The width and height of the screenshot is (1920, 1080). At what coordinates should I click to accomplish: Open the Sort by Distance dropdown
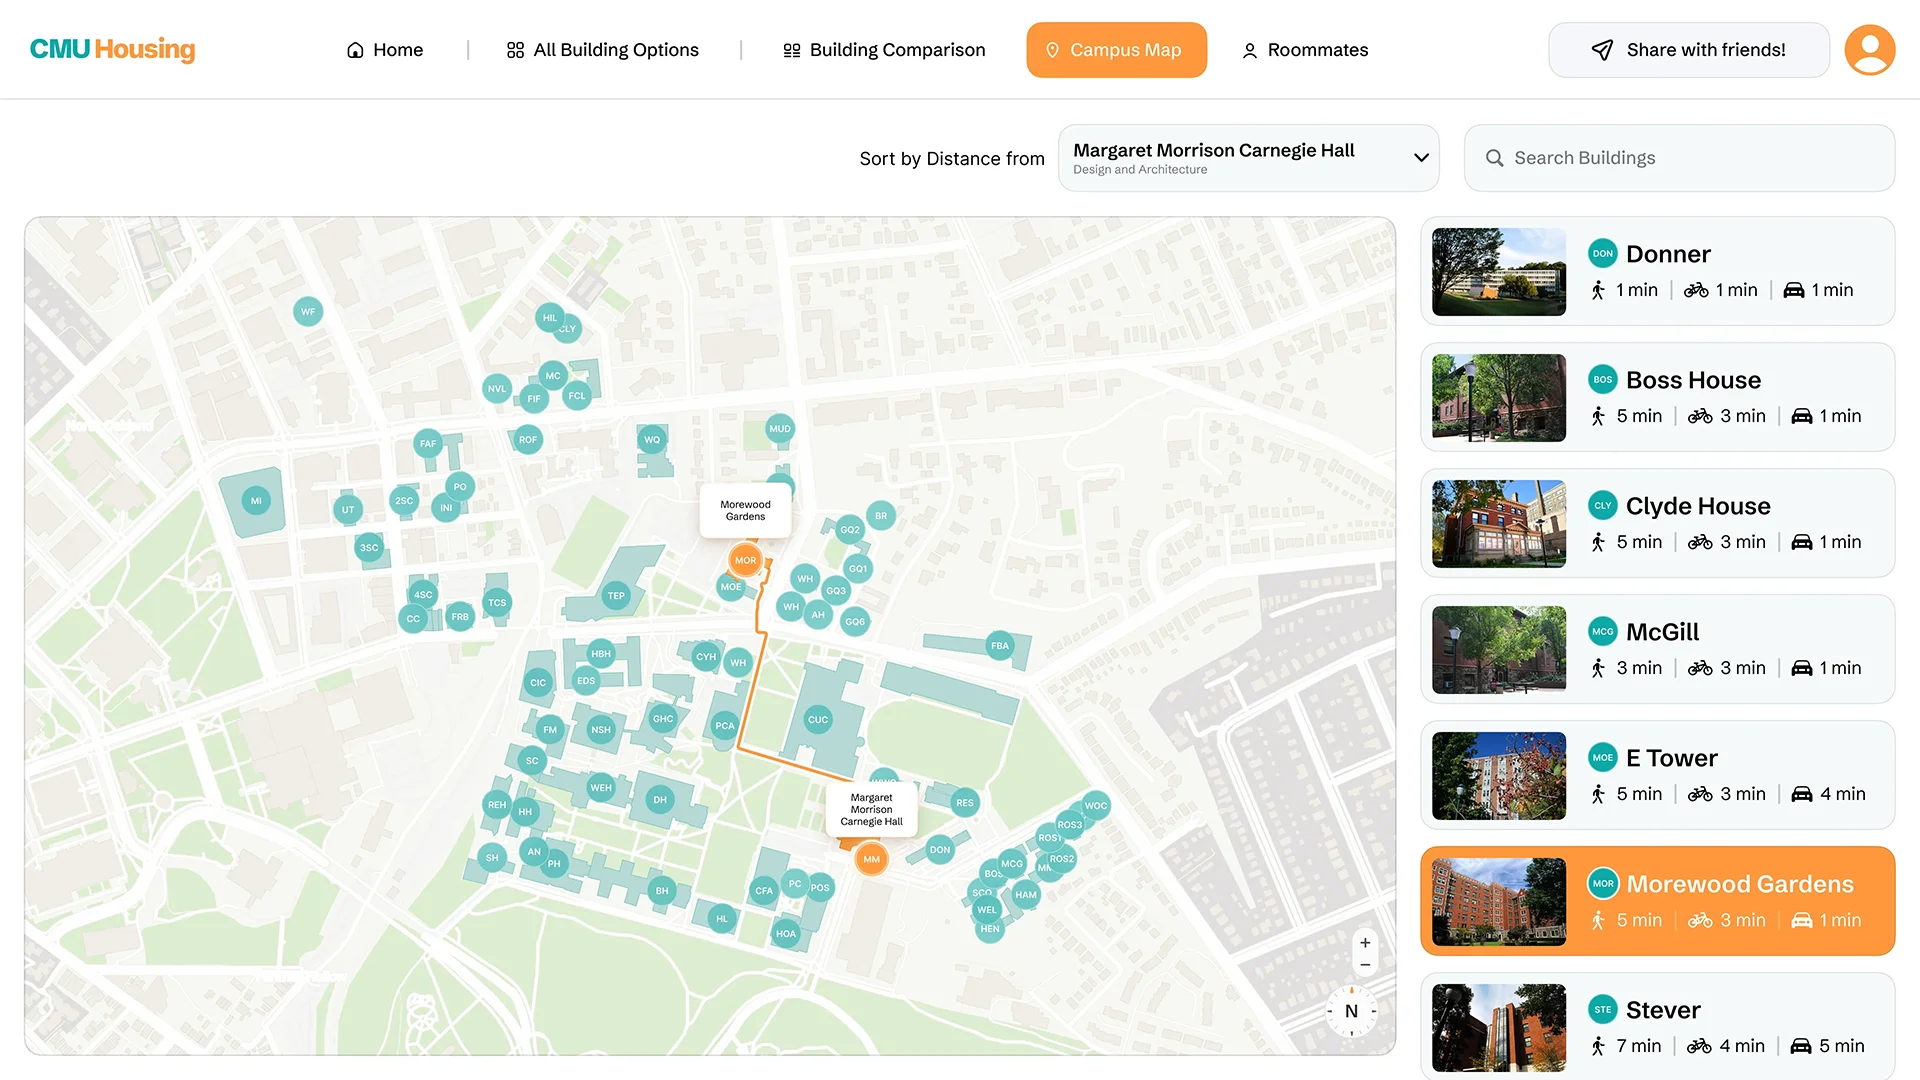coord(1248,158)
